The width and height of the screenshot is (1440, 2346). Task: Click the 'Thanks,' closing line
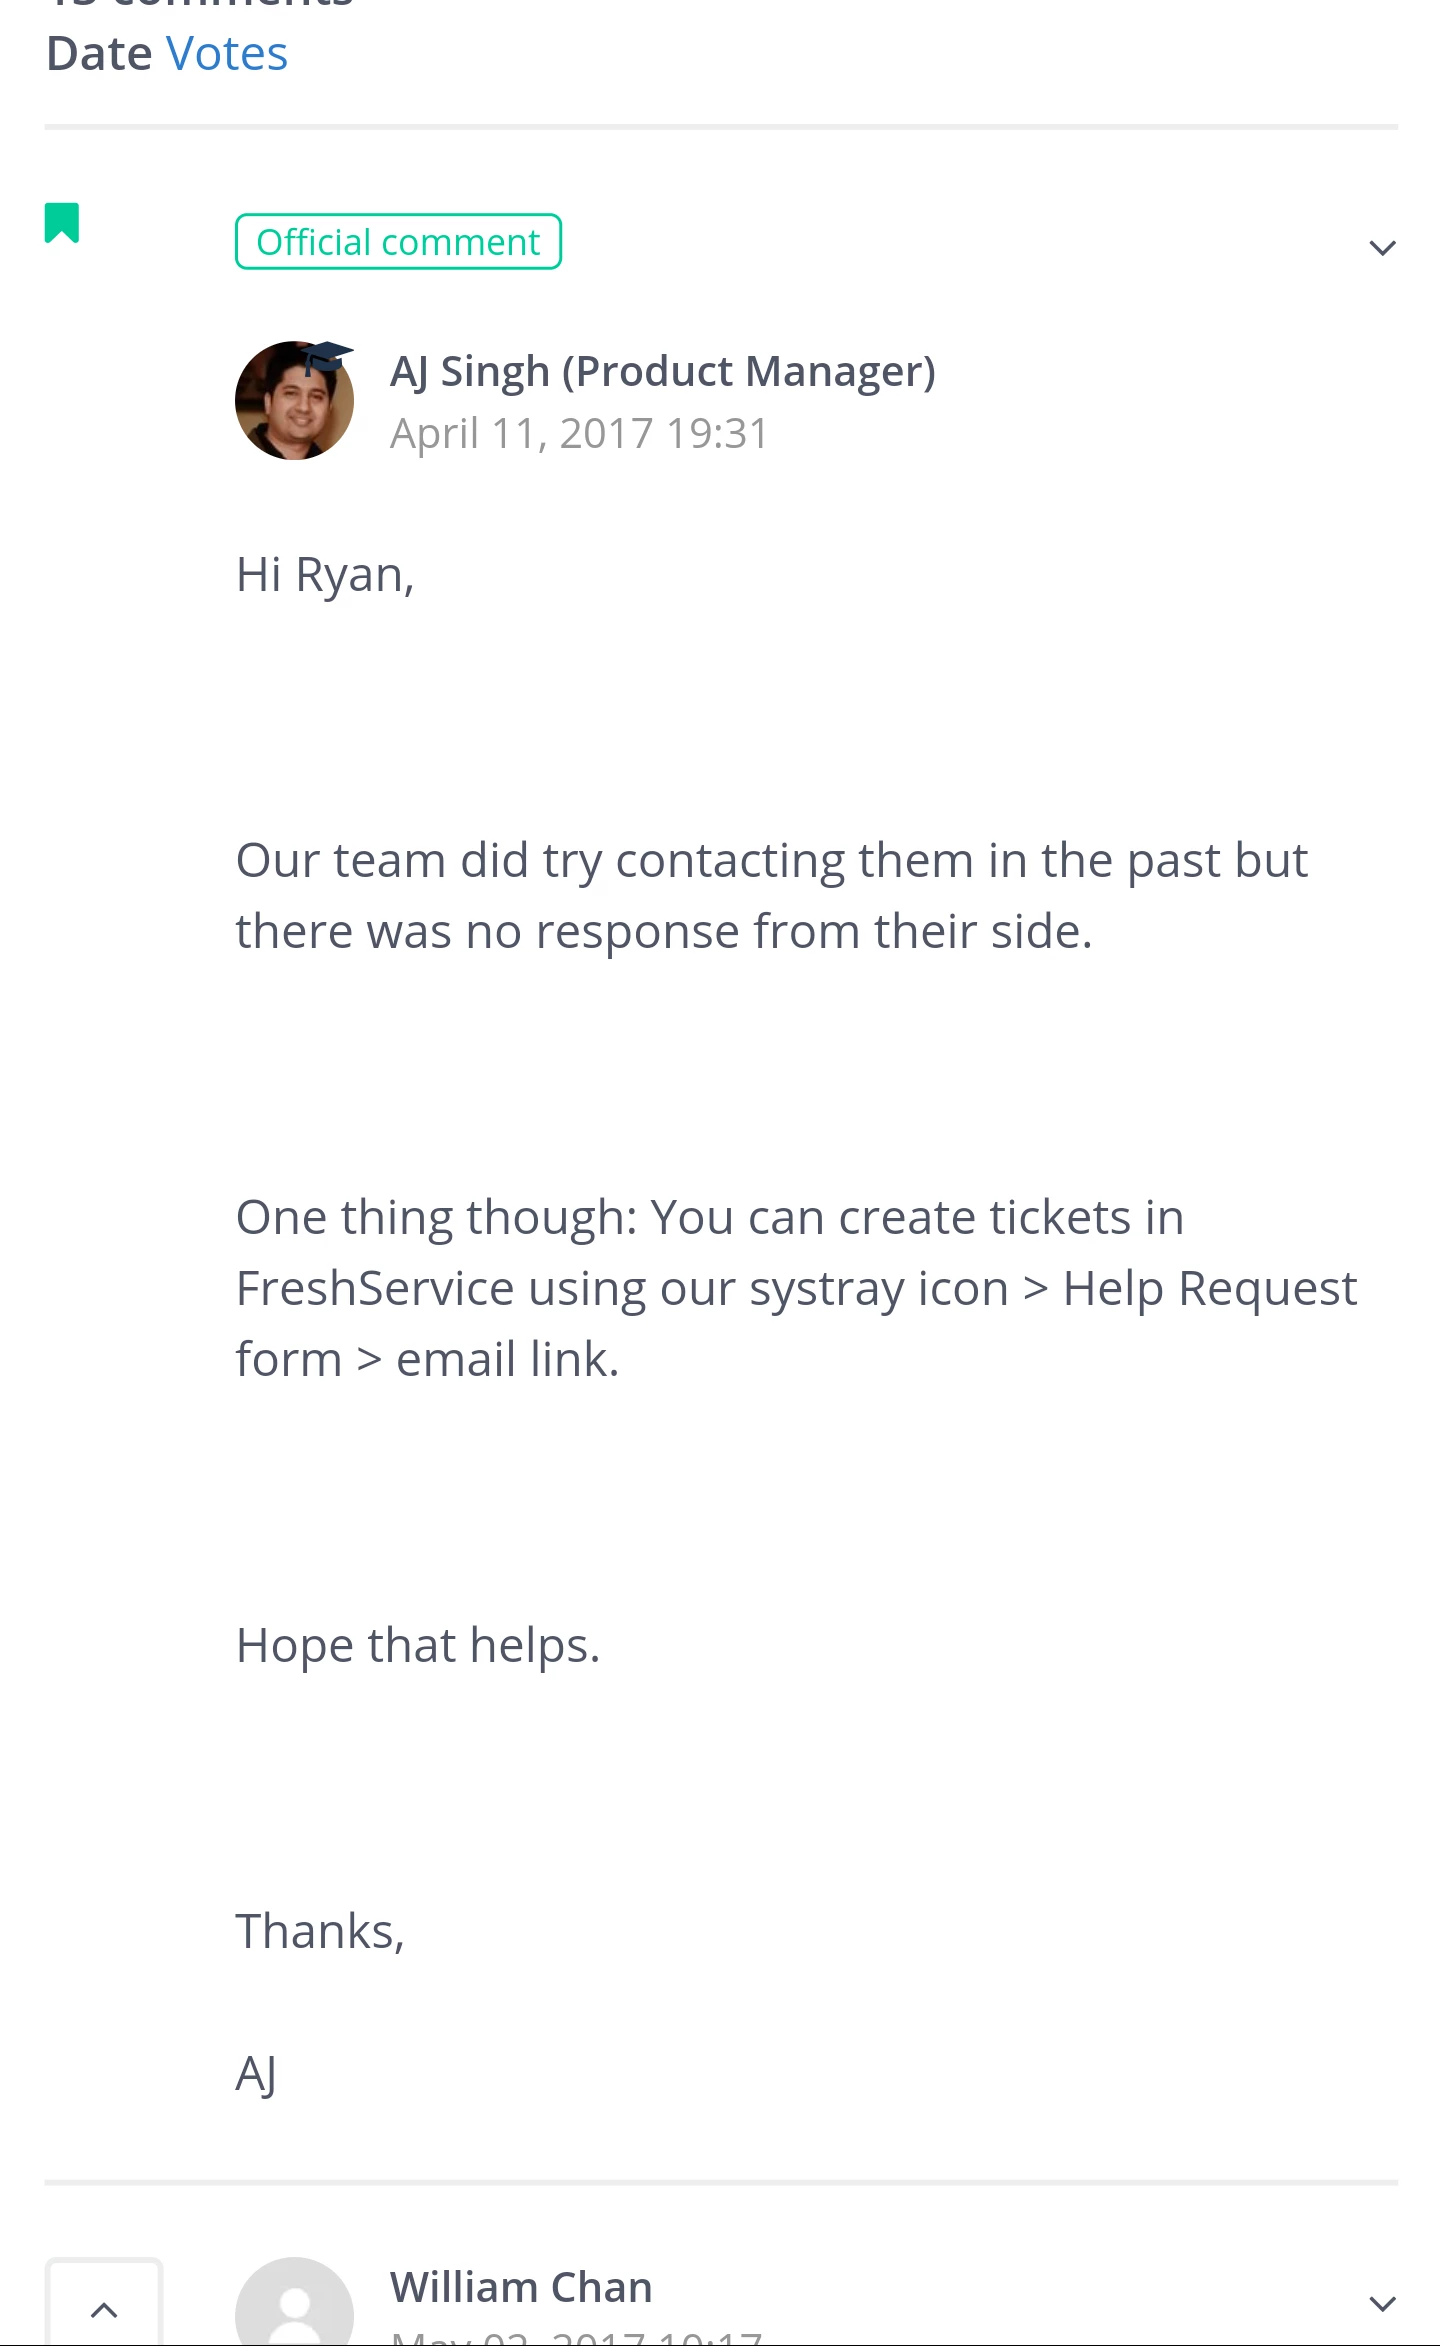coord(320,1931)
